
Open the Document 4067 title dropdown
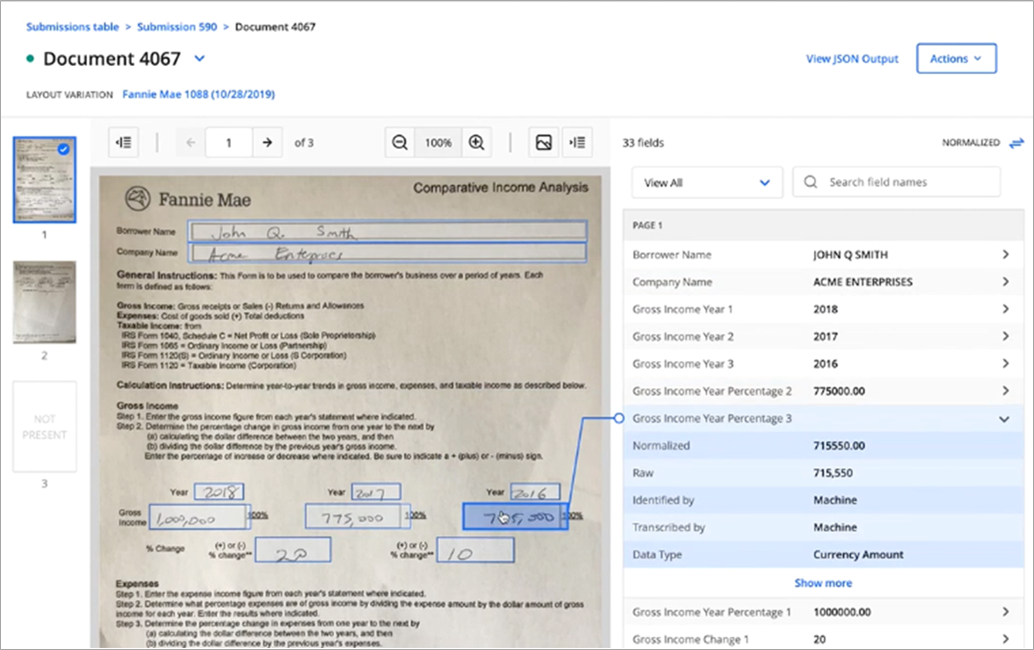pyautogui.click(x=200, y=59)
